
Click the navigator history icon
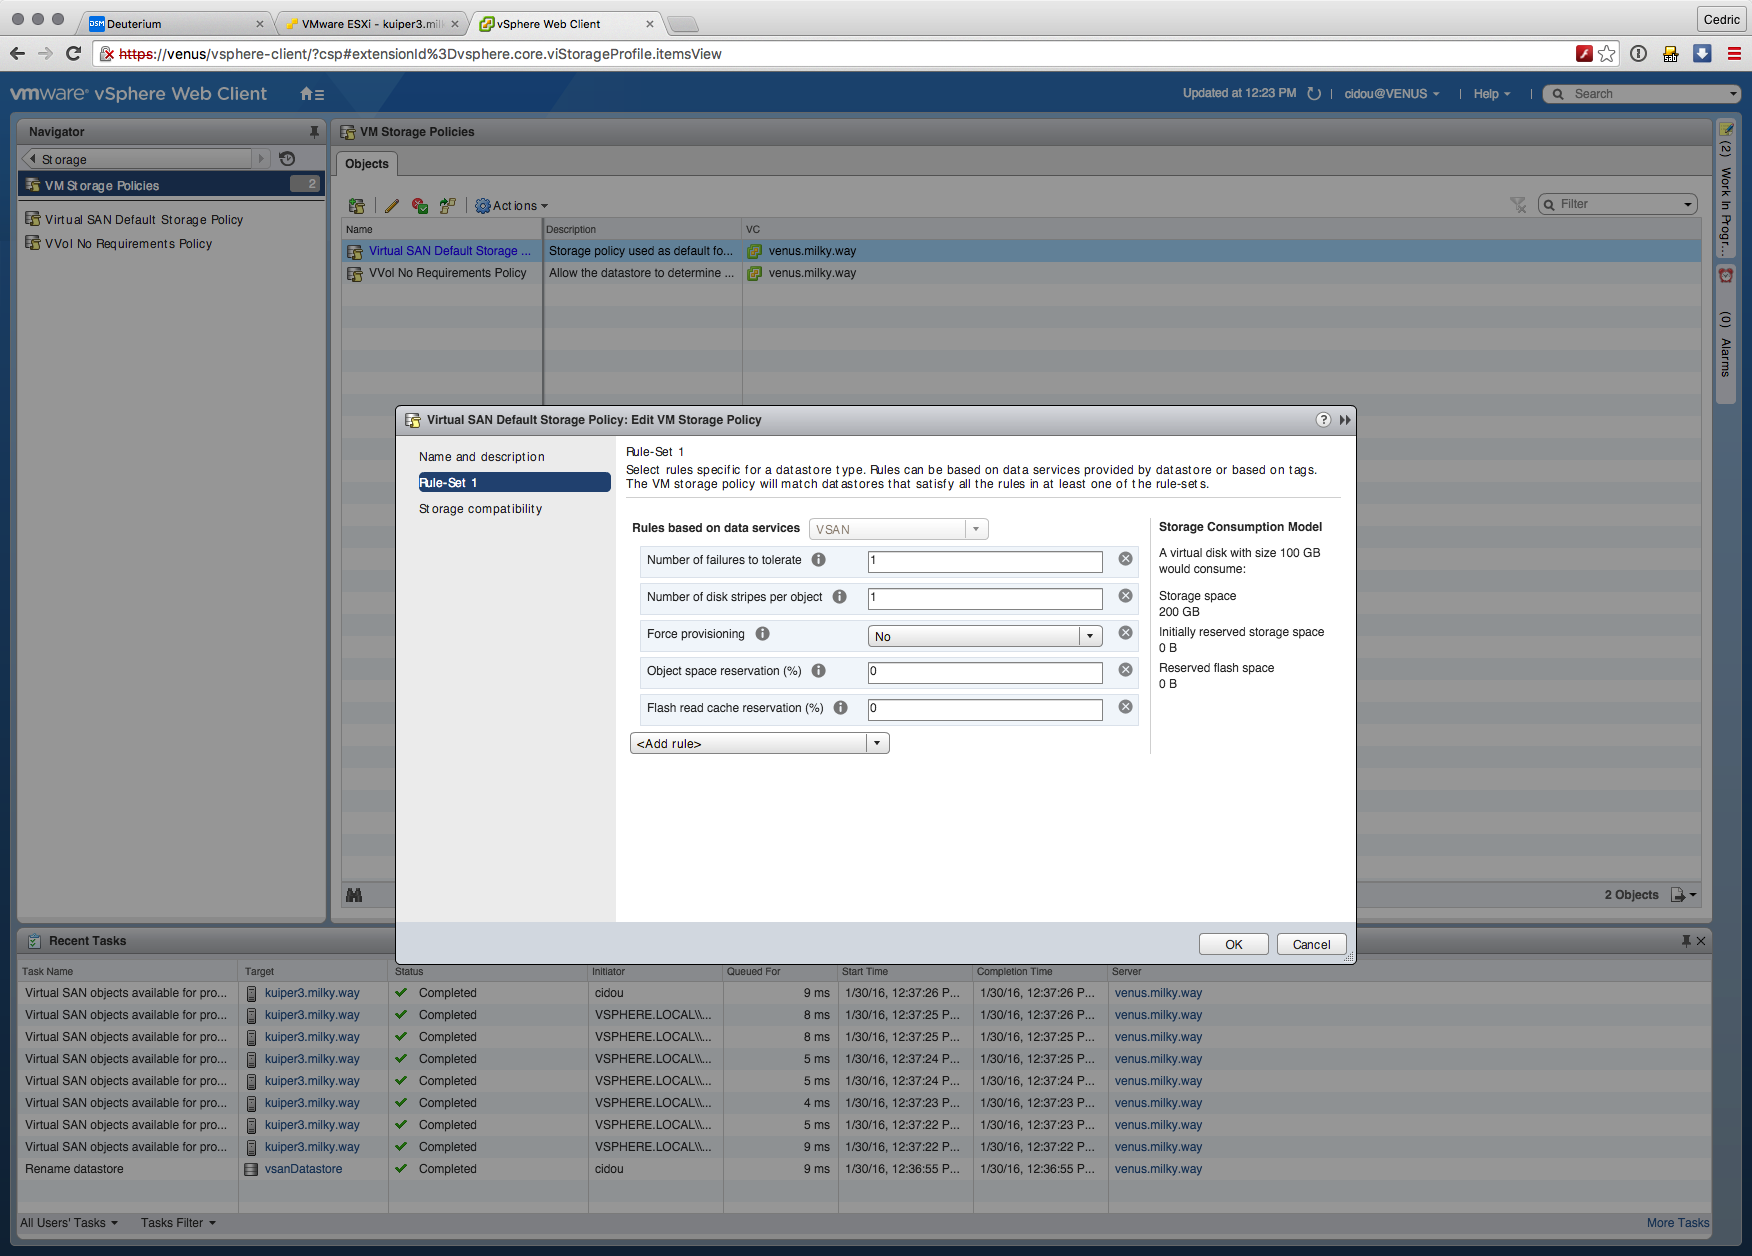[287, 159]
